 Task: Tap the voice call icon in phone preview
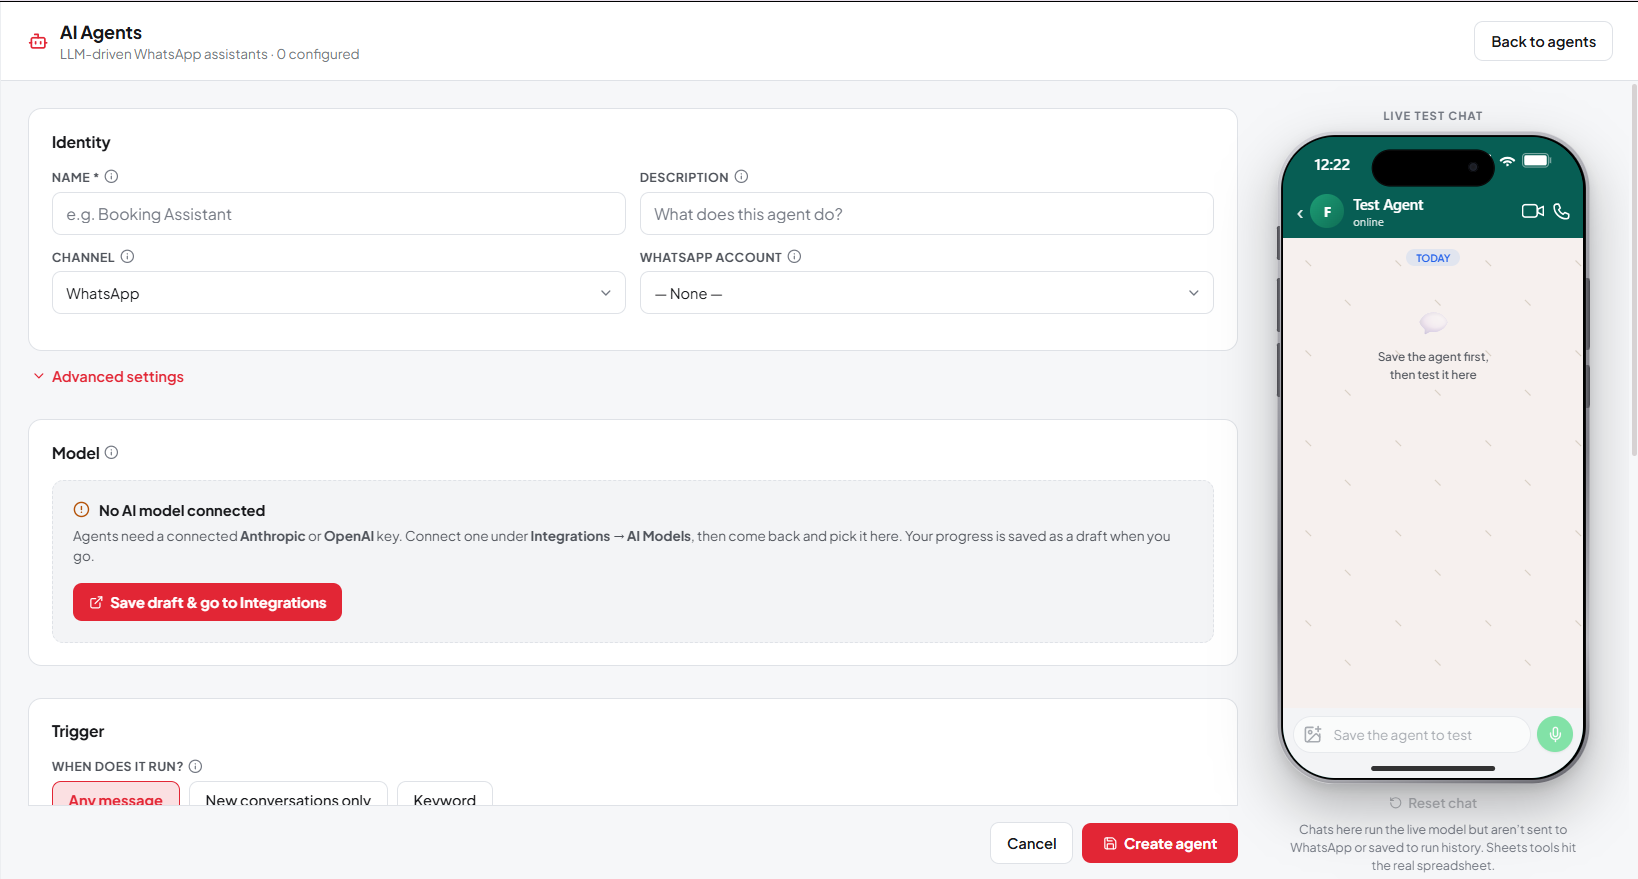pos(1562,211)
